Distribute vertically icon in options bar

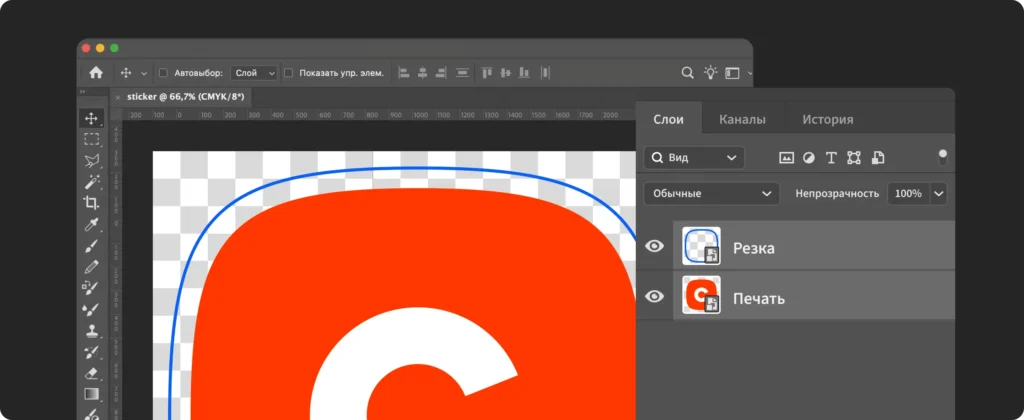coord(462,73)
